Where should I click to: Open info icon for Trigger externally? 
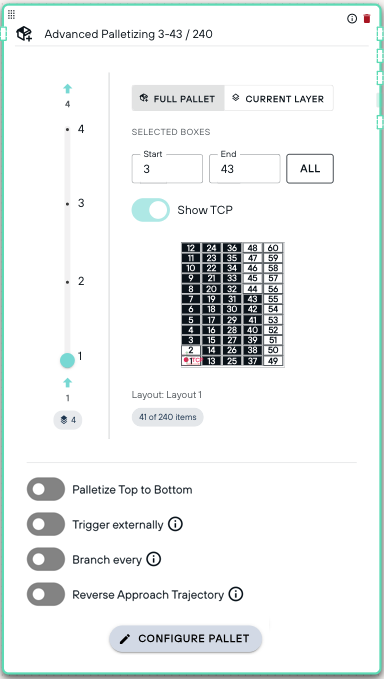pyautogui.click(x=175, y=524)
